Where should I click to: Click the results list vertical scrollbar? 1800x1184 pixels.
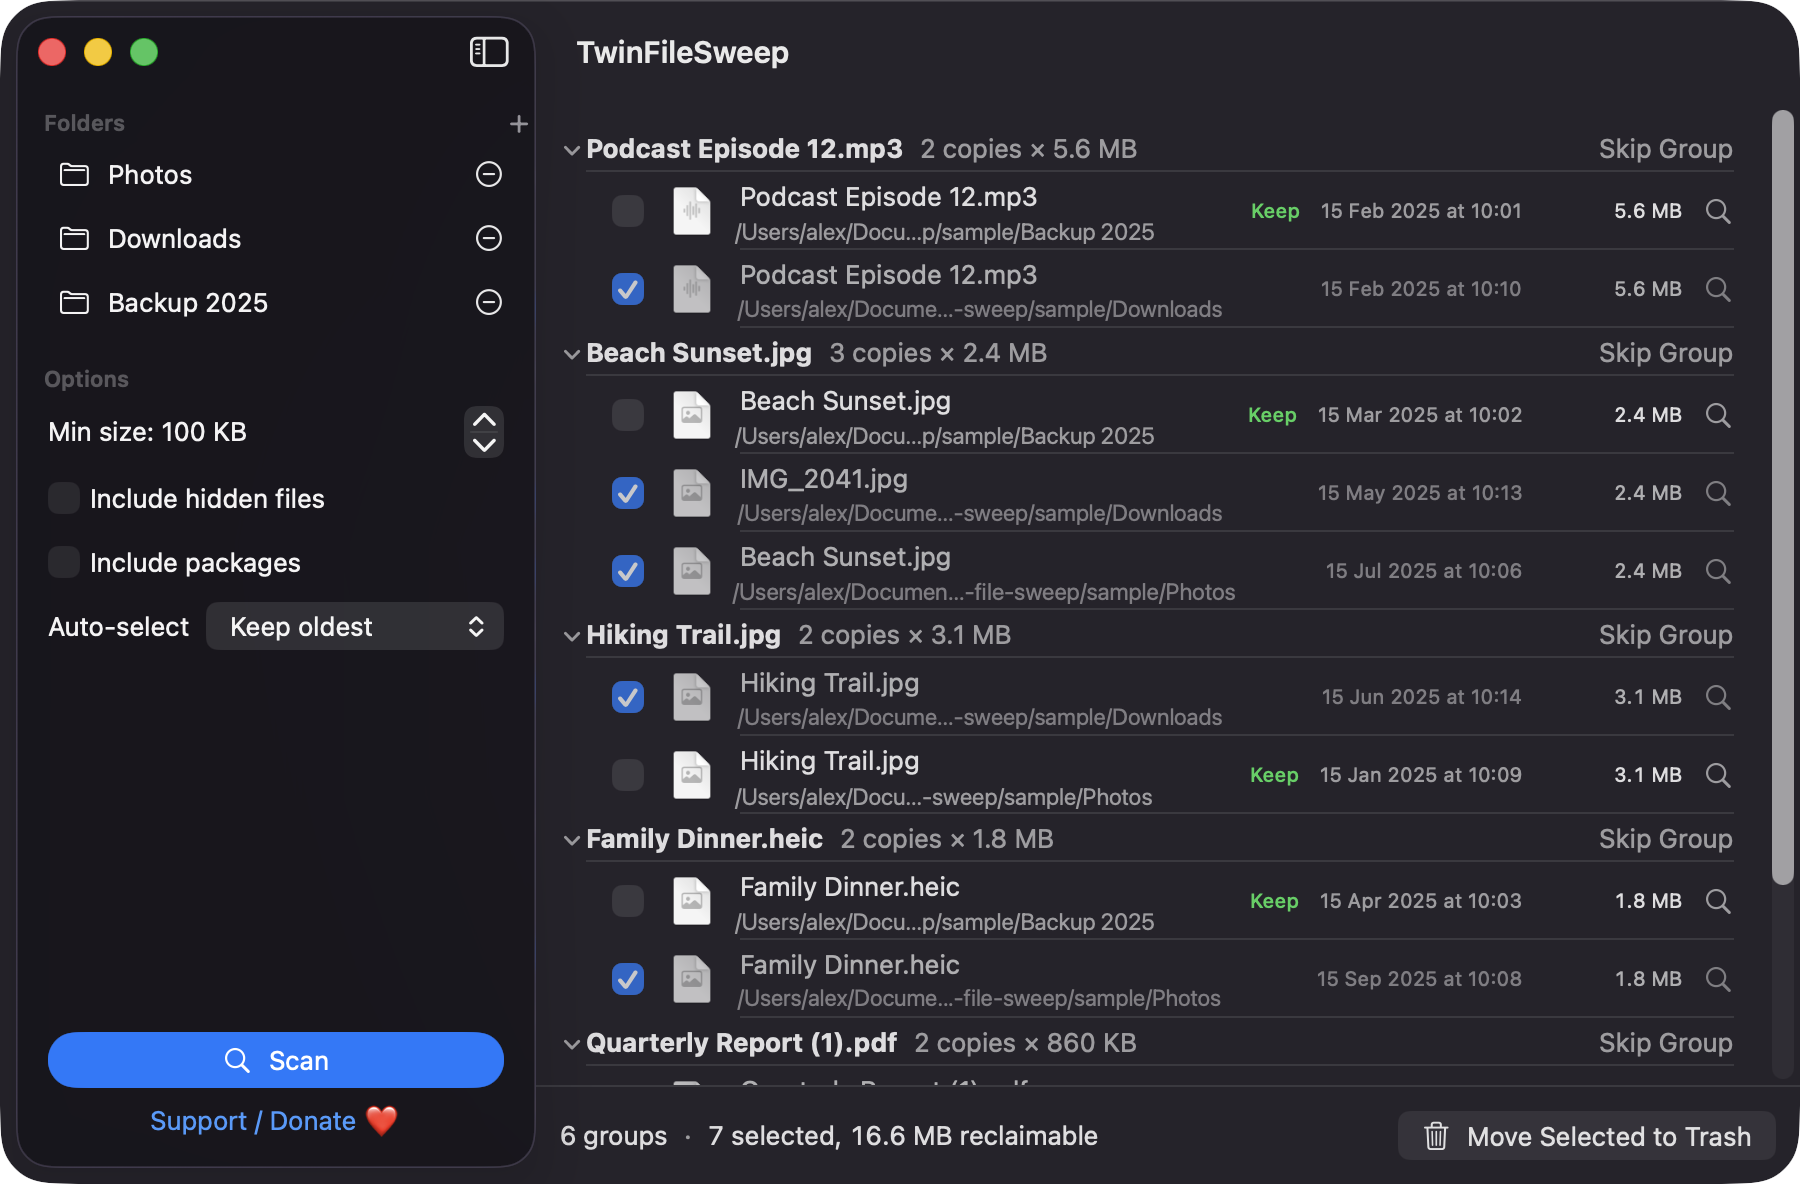pyautogui.click(x=1782, y=497)
